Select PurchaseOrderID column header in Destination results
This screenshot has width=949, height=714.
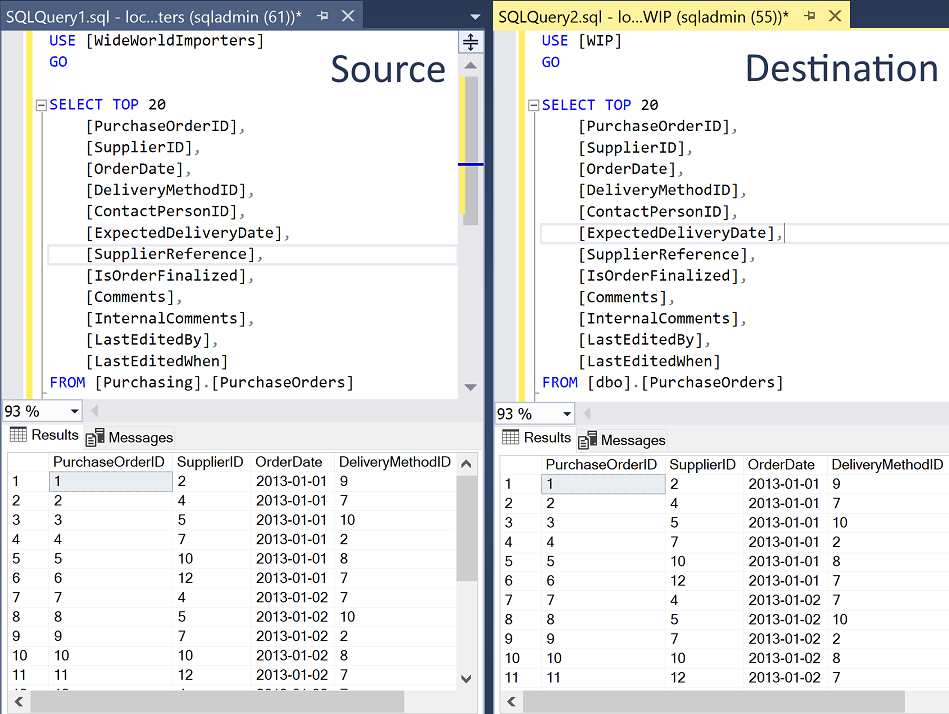603,465
